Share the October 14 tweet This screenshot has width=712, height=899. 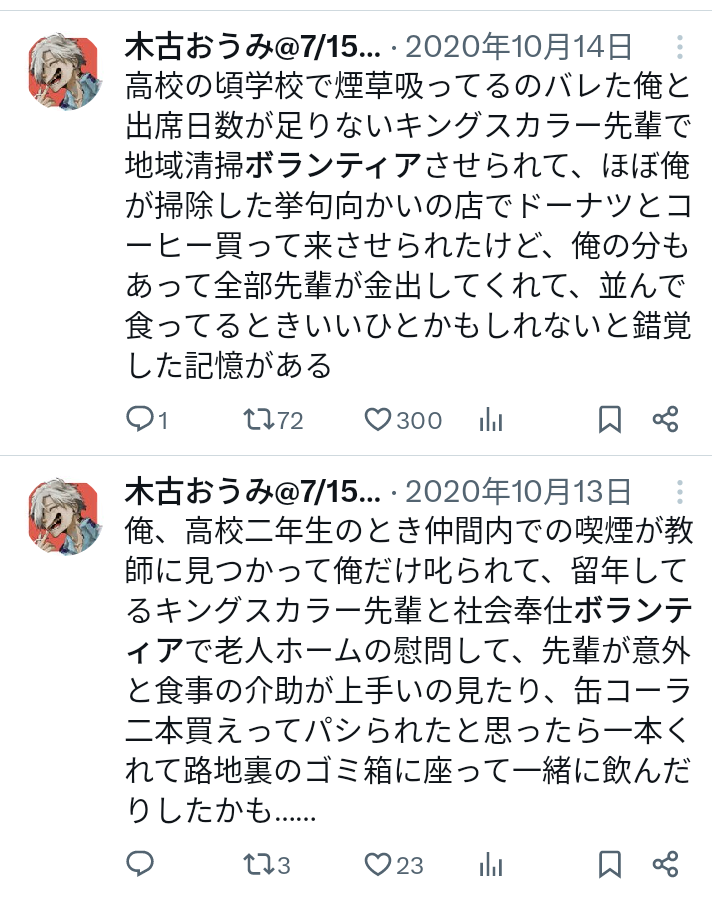(666, 420)
